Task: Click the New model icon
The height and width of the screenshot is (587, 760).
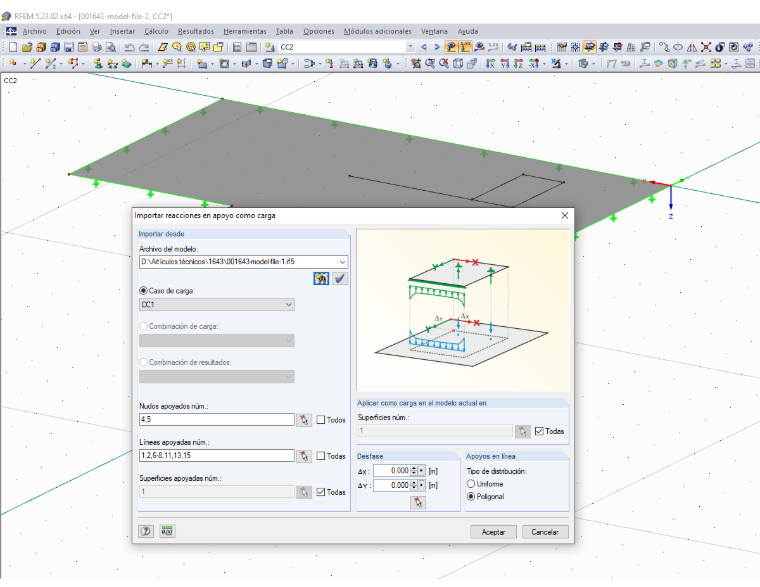Action: [13, 47]
